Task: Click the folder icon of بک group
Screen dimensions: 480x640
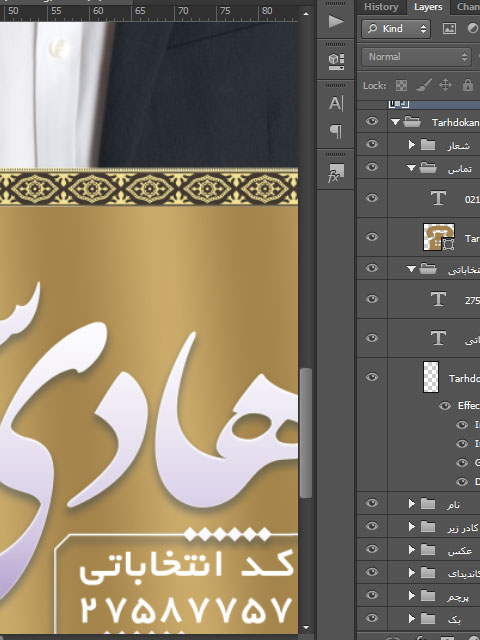Action: pyautogui.click(x=428, y=619)
